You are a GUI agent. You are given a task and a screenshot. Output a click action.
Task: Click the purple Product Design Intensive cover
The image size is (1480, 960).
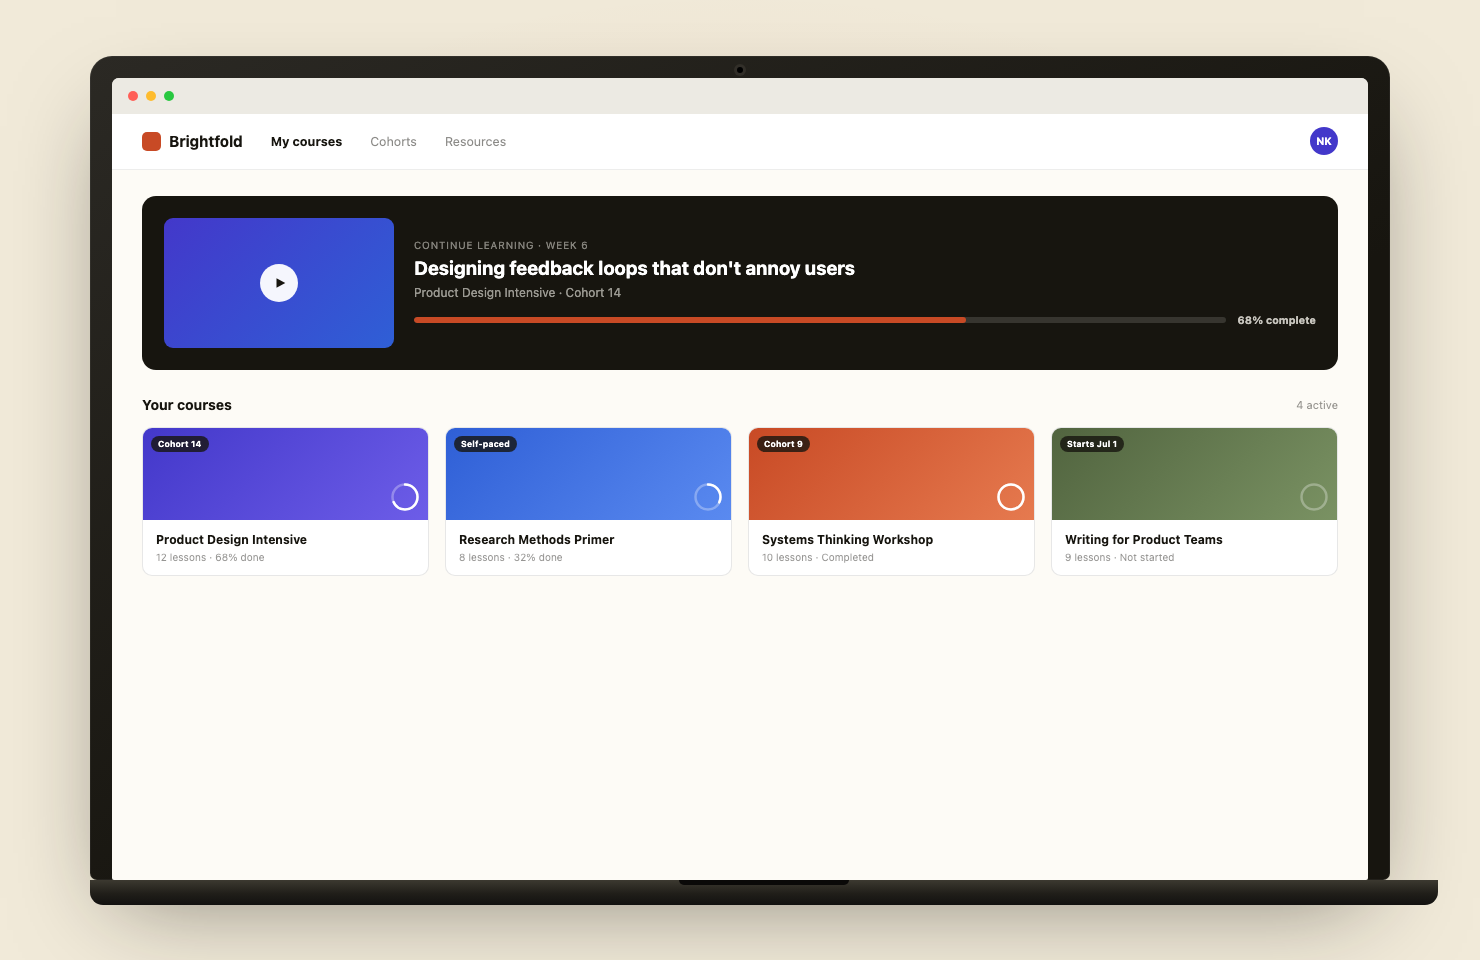click(286, 474)
